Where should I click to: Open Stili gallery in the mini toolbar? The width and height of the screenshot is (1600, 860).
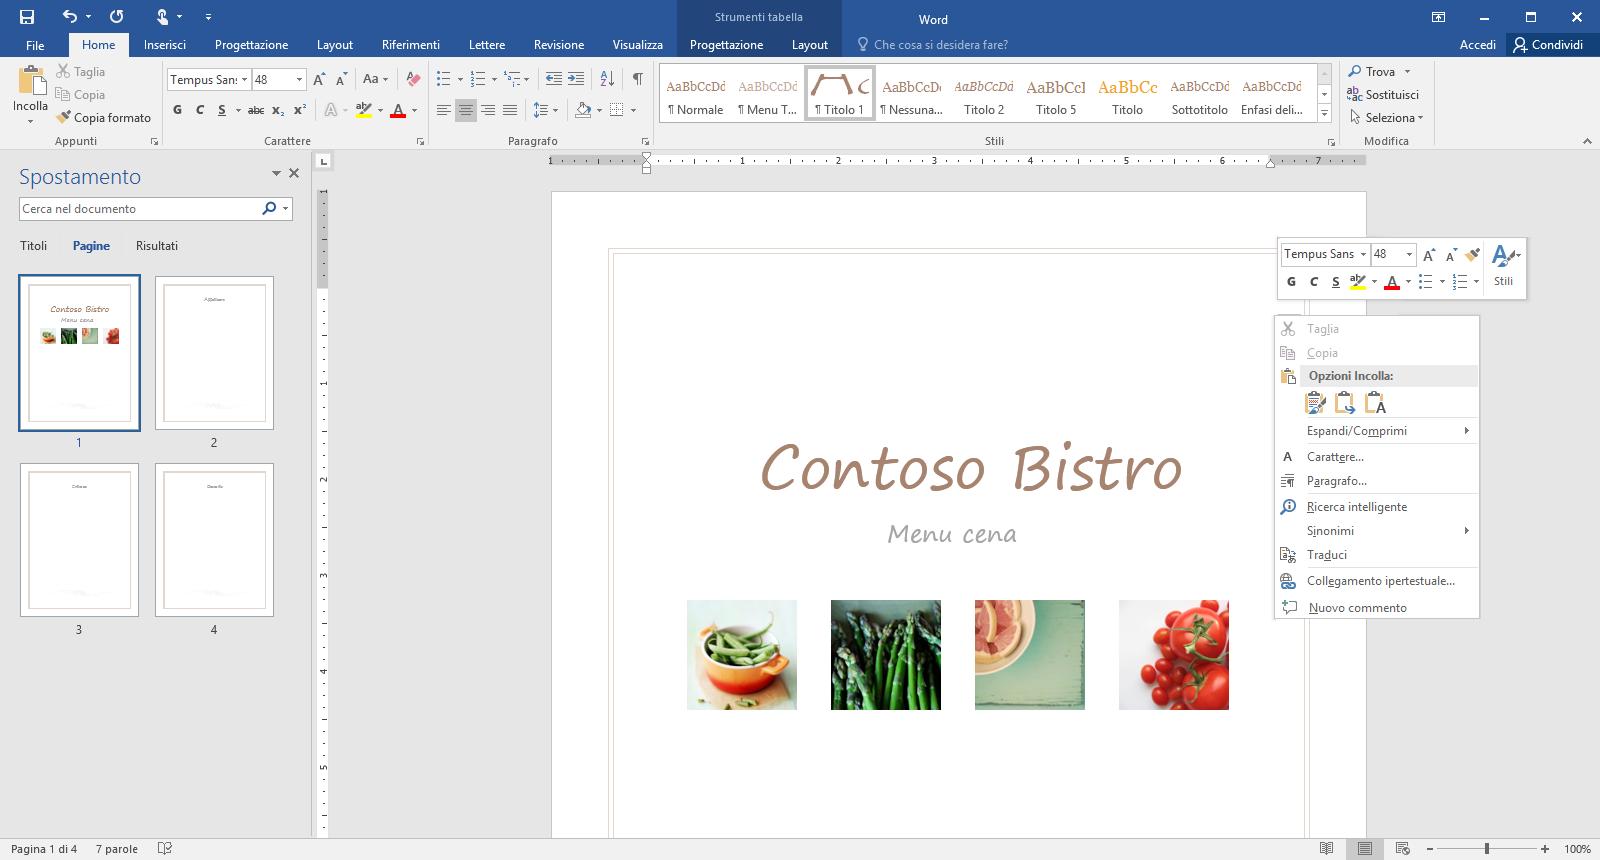[1504, 266]
